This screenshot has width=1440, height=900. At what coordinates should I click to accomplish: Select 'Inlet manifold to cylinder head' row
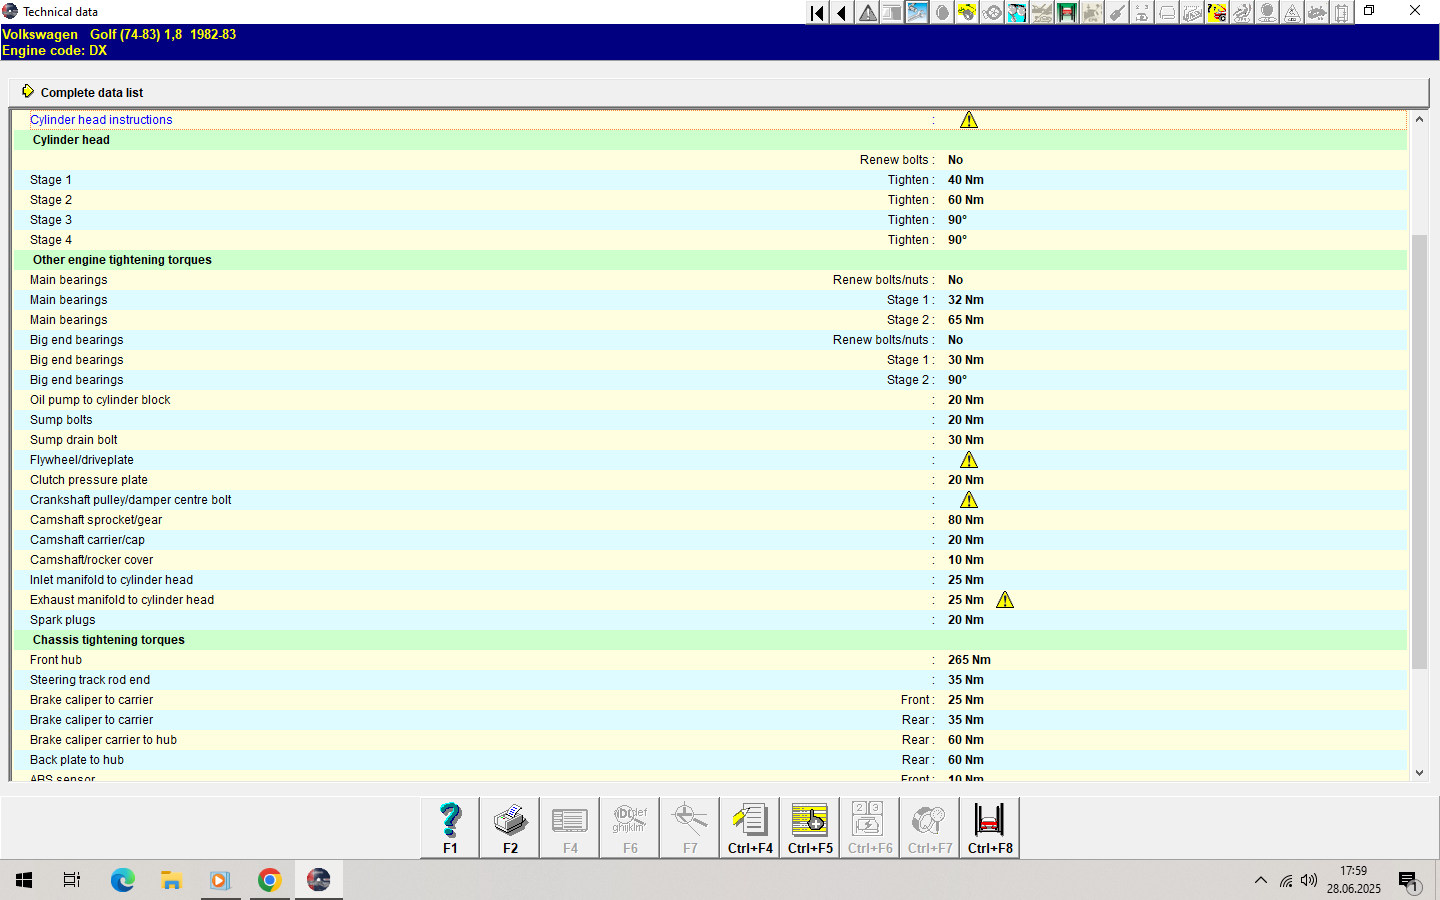[x=710, y=580]
